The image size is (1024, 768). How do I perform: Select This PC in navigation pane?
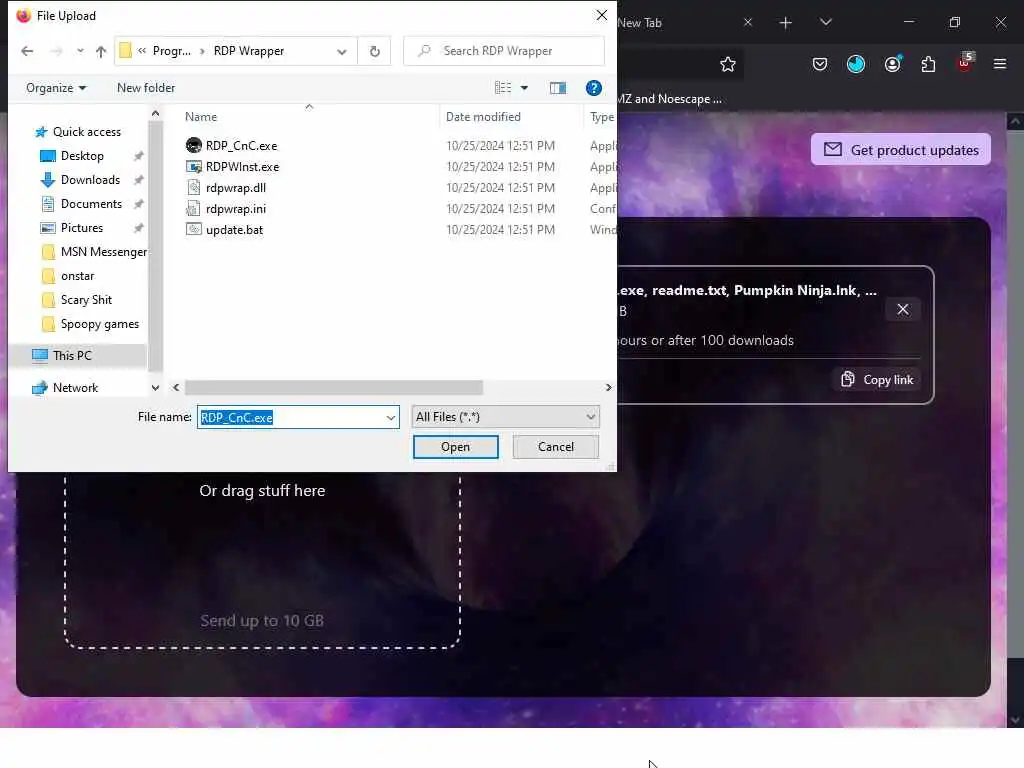[72, 355]
